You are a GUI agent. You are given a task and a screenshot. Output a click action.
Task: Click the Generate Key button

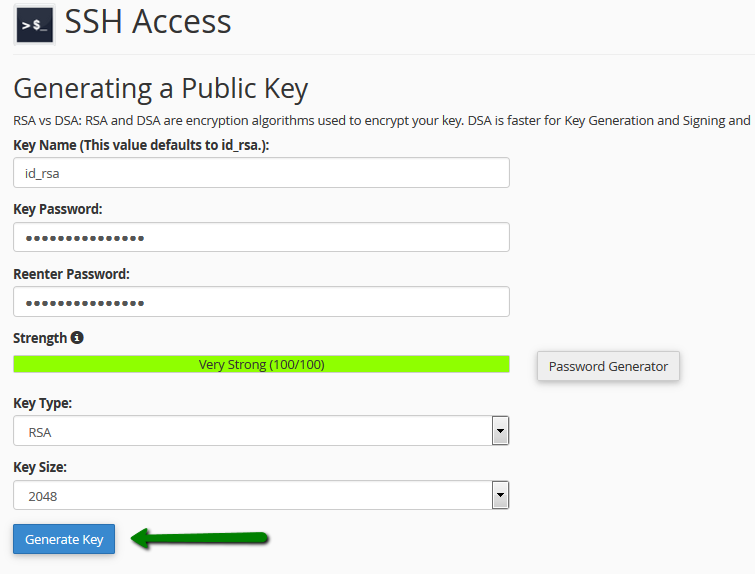click(64, 539)
